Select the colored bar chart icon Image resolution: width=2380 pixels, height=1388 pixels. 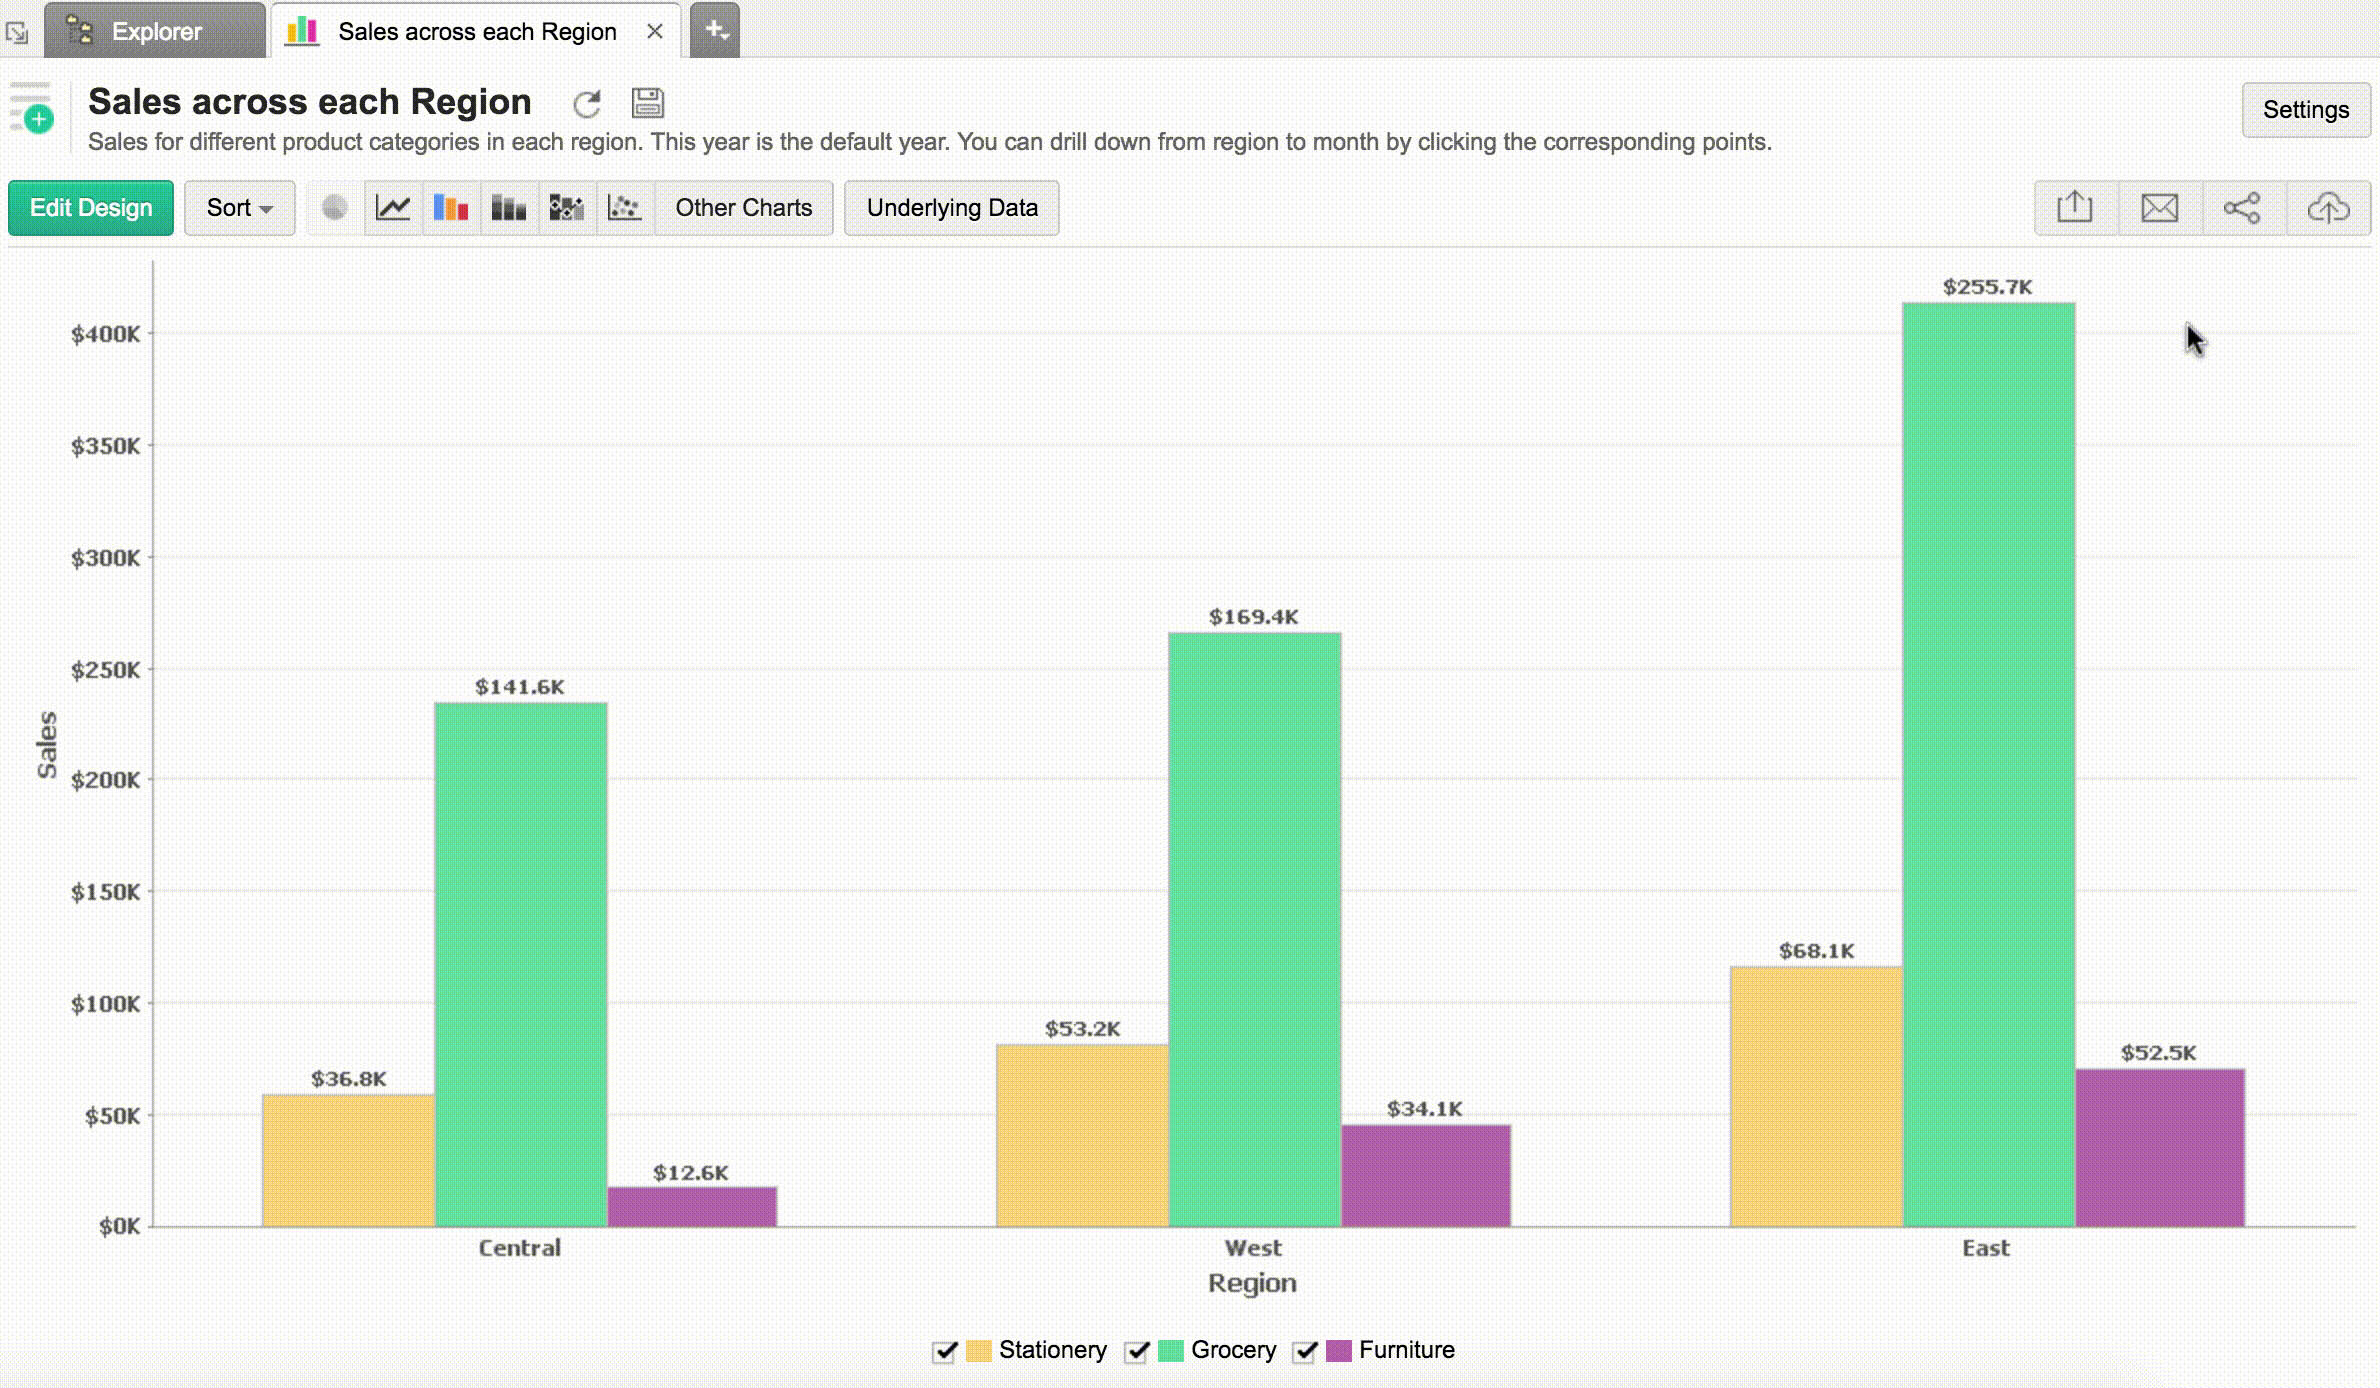coord(451,208)
